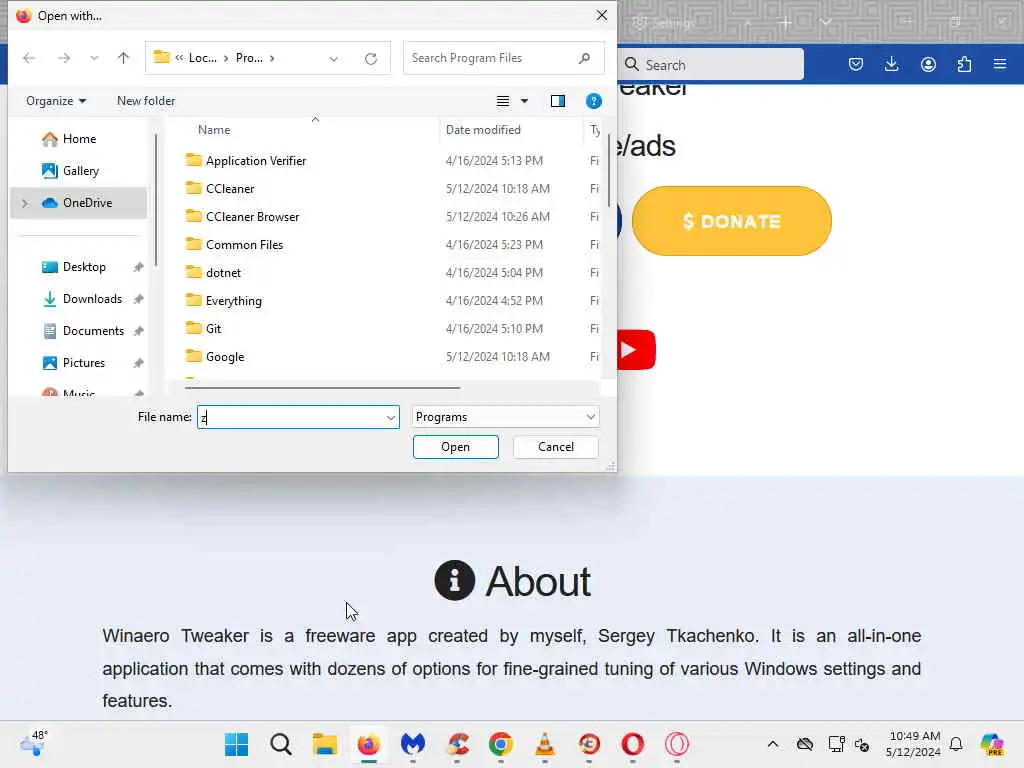Viewport: 1024px width, 768px height.
Task: Open Downloads quick access folder
Action: (92, 299)
